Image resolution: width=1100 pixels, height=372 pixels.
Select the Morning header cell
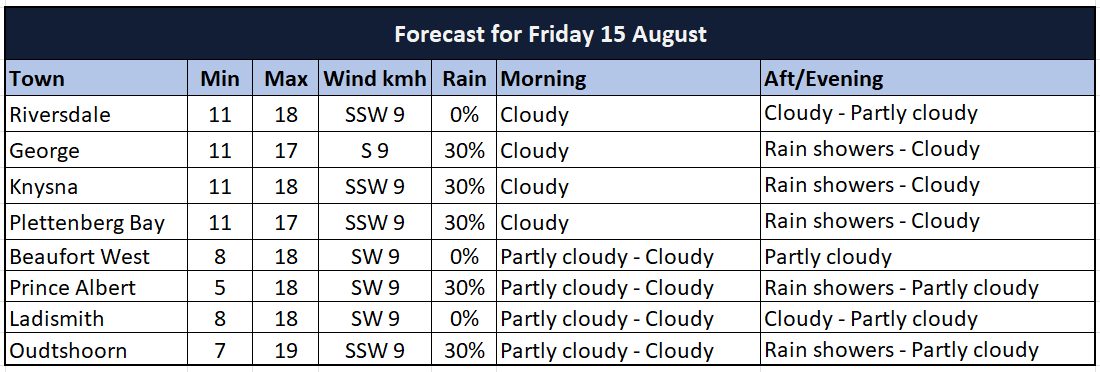(629, 79)
